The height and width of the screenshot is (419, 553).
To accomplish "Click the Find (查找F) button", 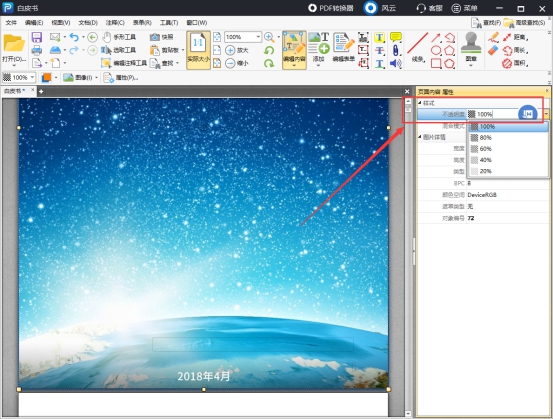I will tap(486, 23).
